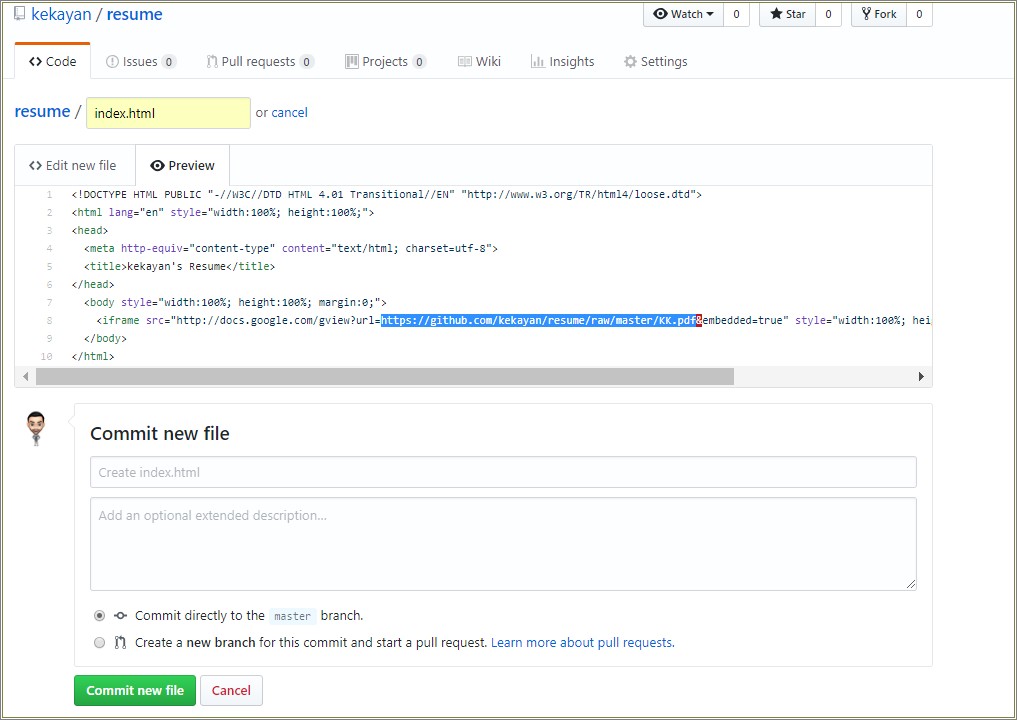The image size is (1017, 720).
Task: Open Projects via its board icon
Action: point(351,61)
